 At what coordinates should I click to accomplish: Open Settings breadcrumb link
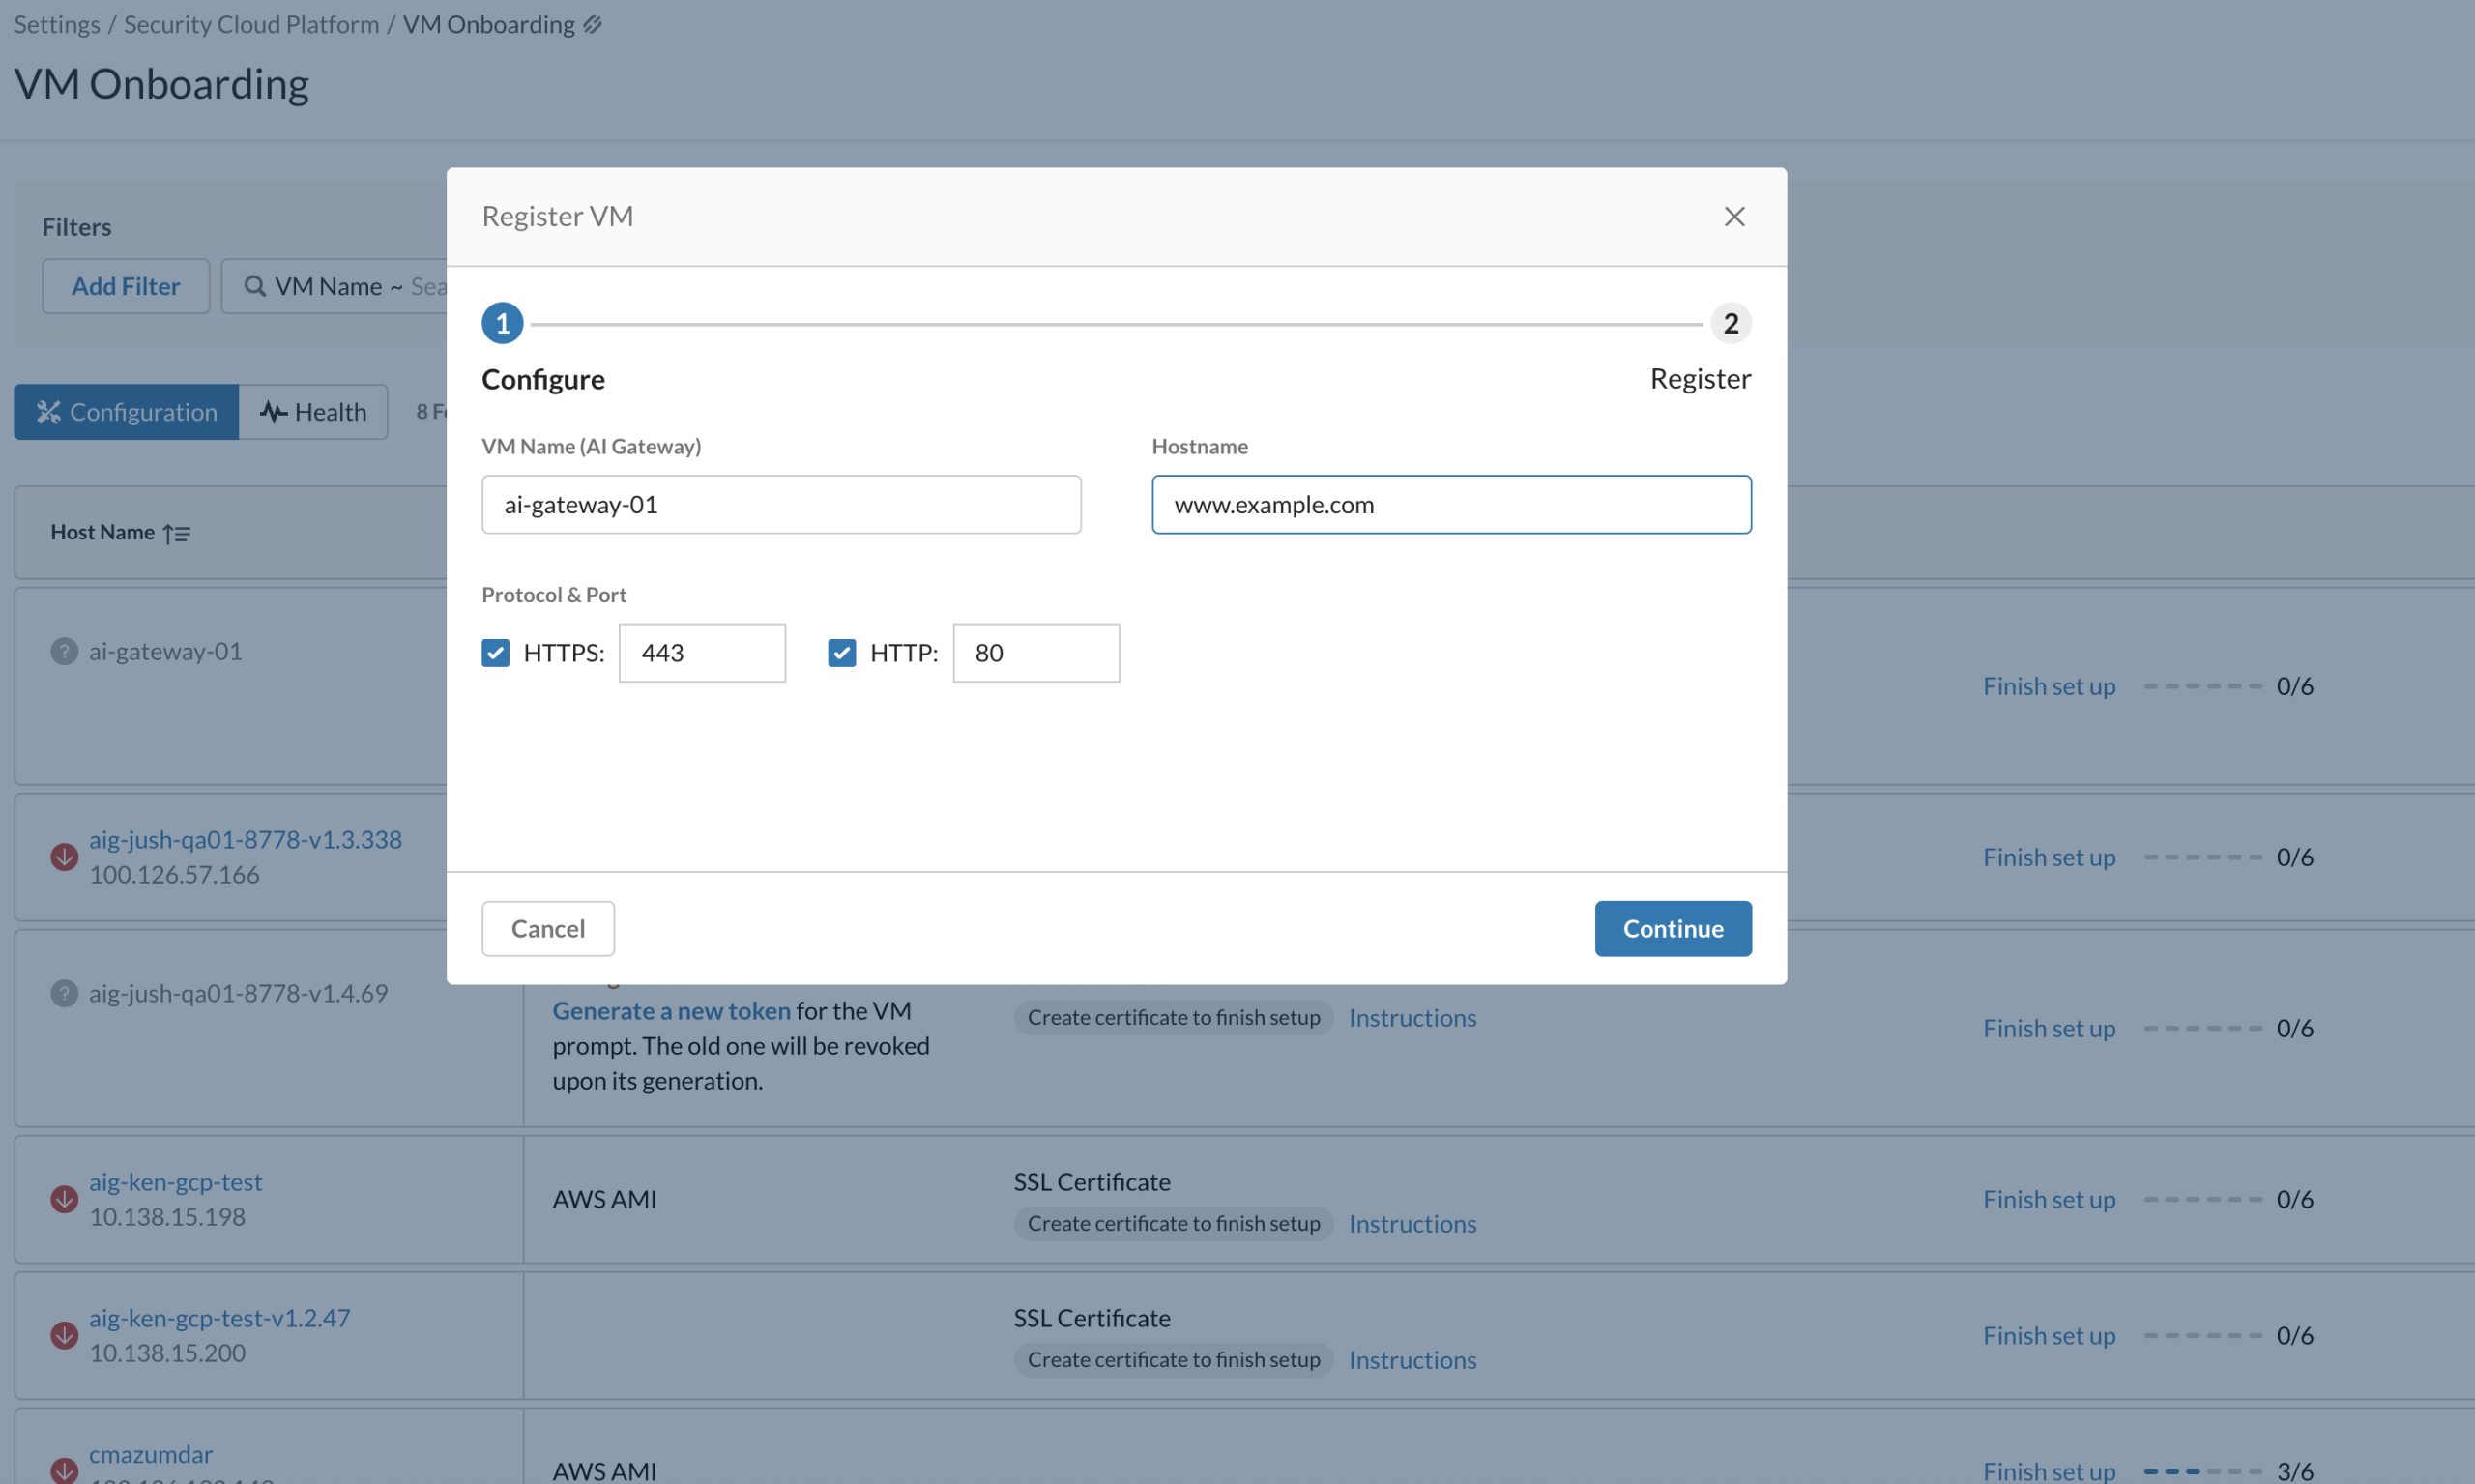click(57, 24)
